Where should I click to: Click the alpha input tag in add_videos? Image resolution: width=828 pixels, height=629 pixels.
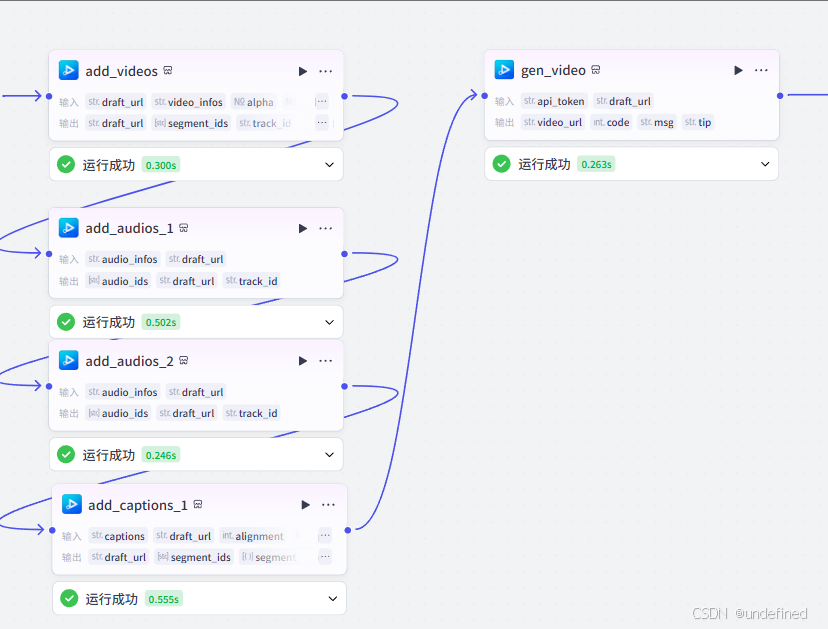253,102
